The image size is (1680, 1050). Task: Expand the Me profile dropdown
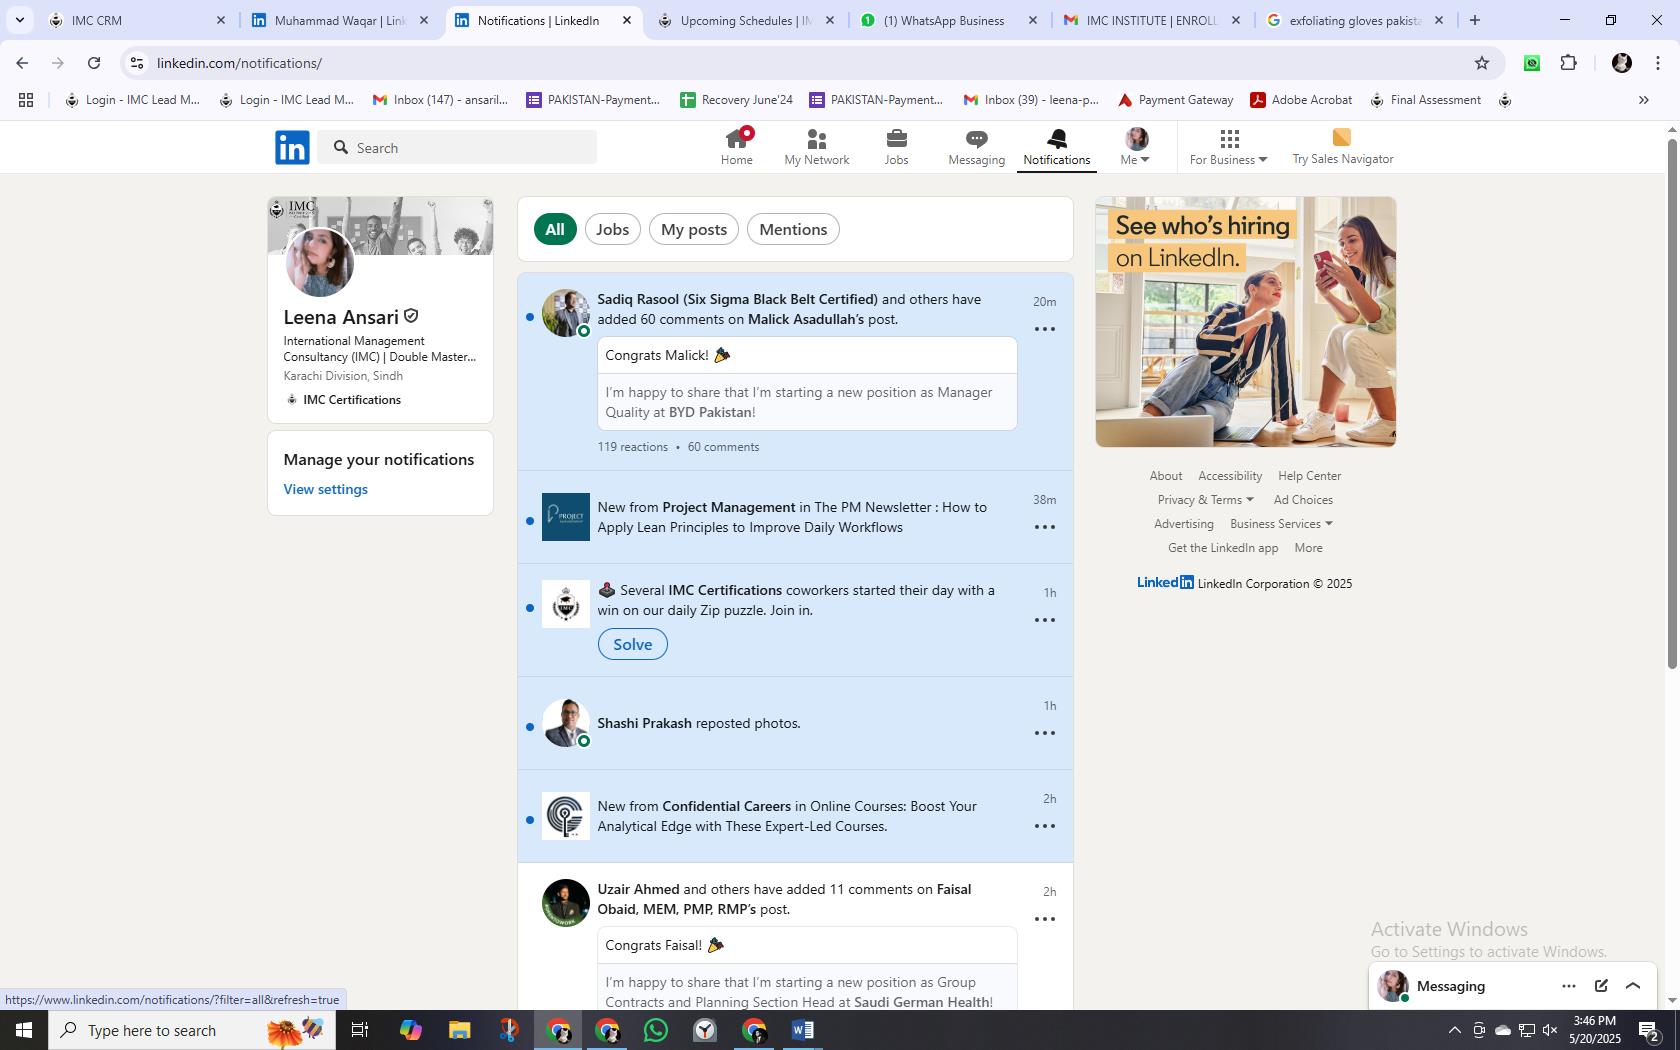point(1135,147)
